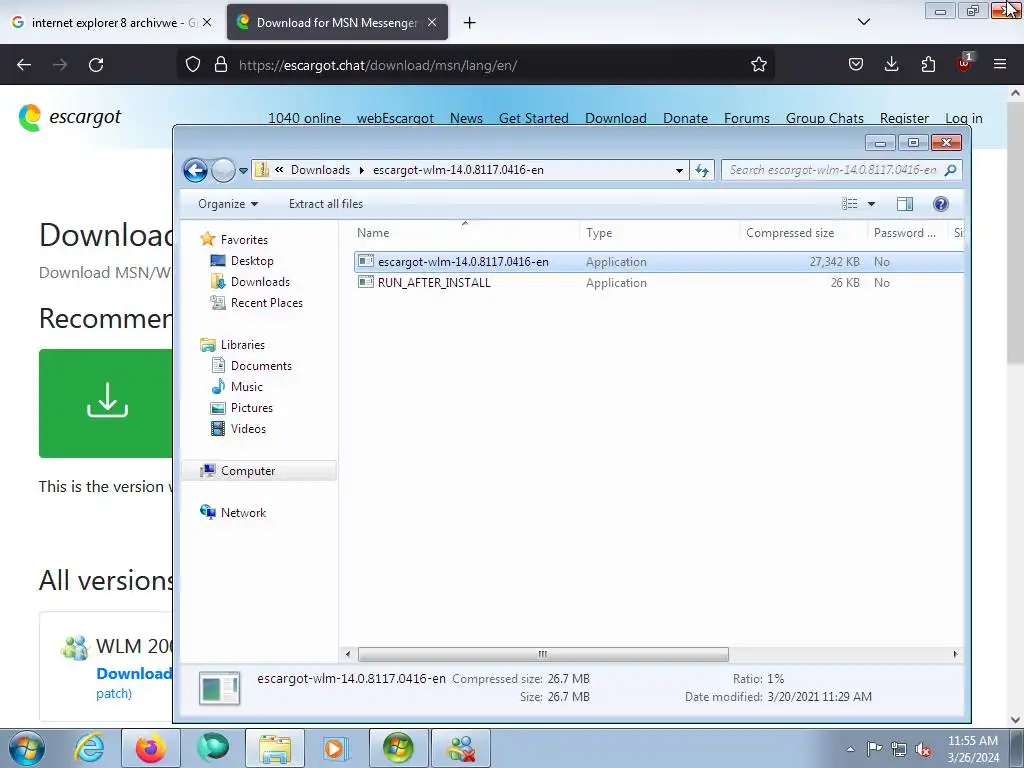Click Explorer back arrow button
Viewport: 1024px width, 768px height.
[x=195, y=170]
